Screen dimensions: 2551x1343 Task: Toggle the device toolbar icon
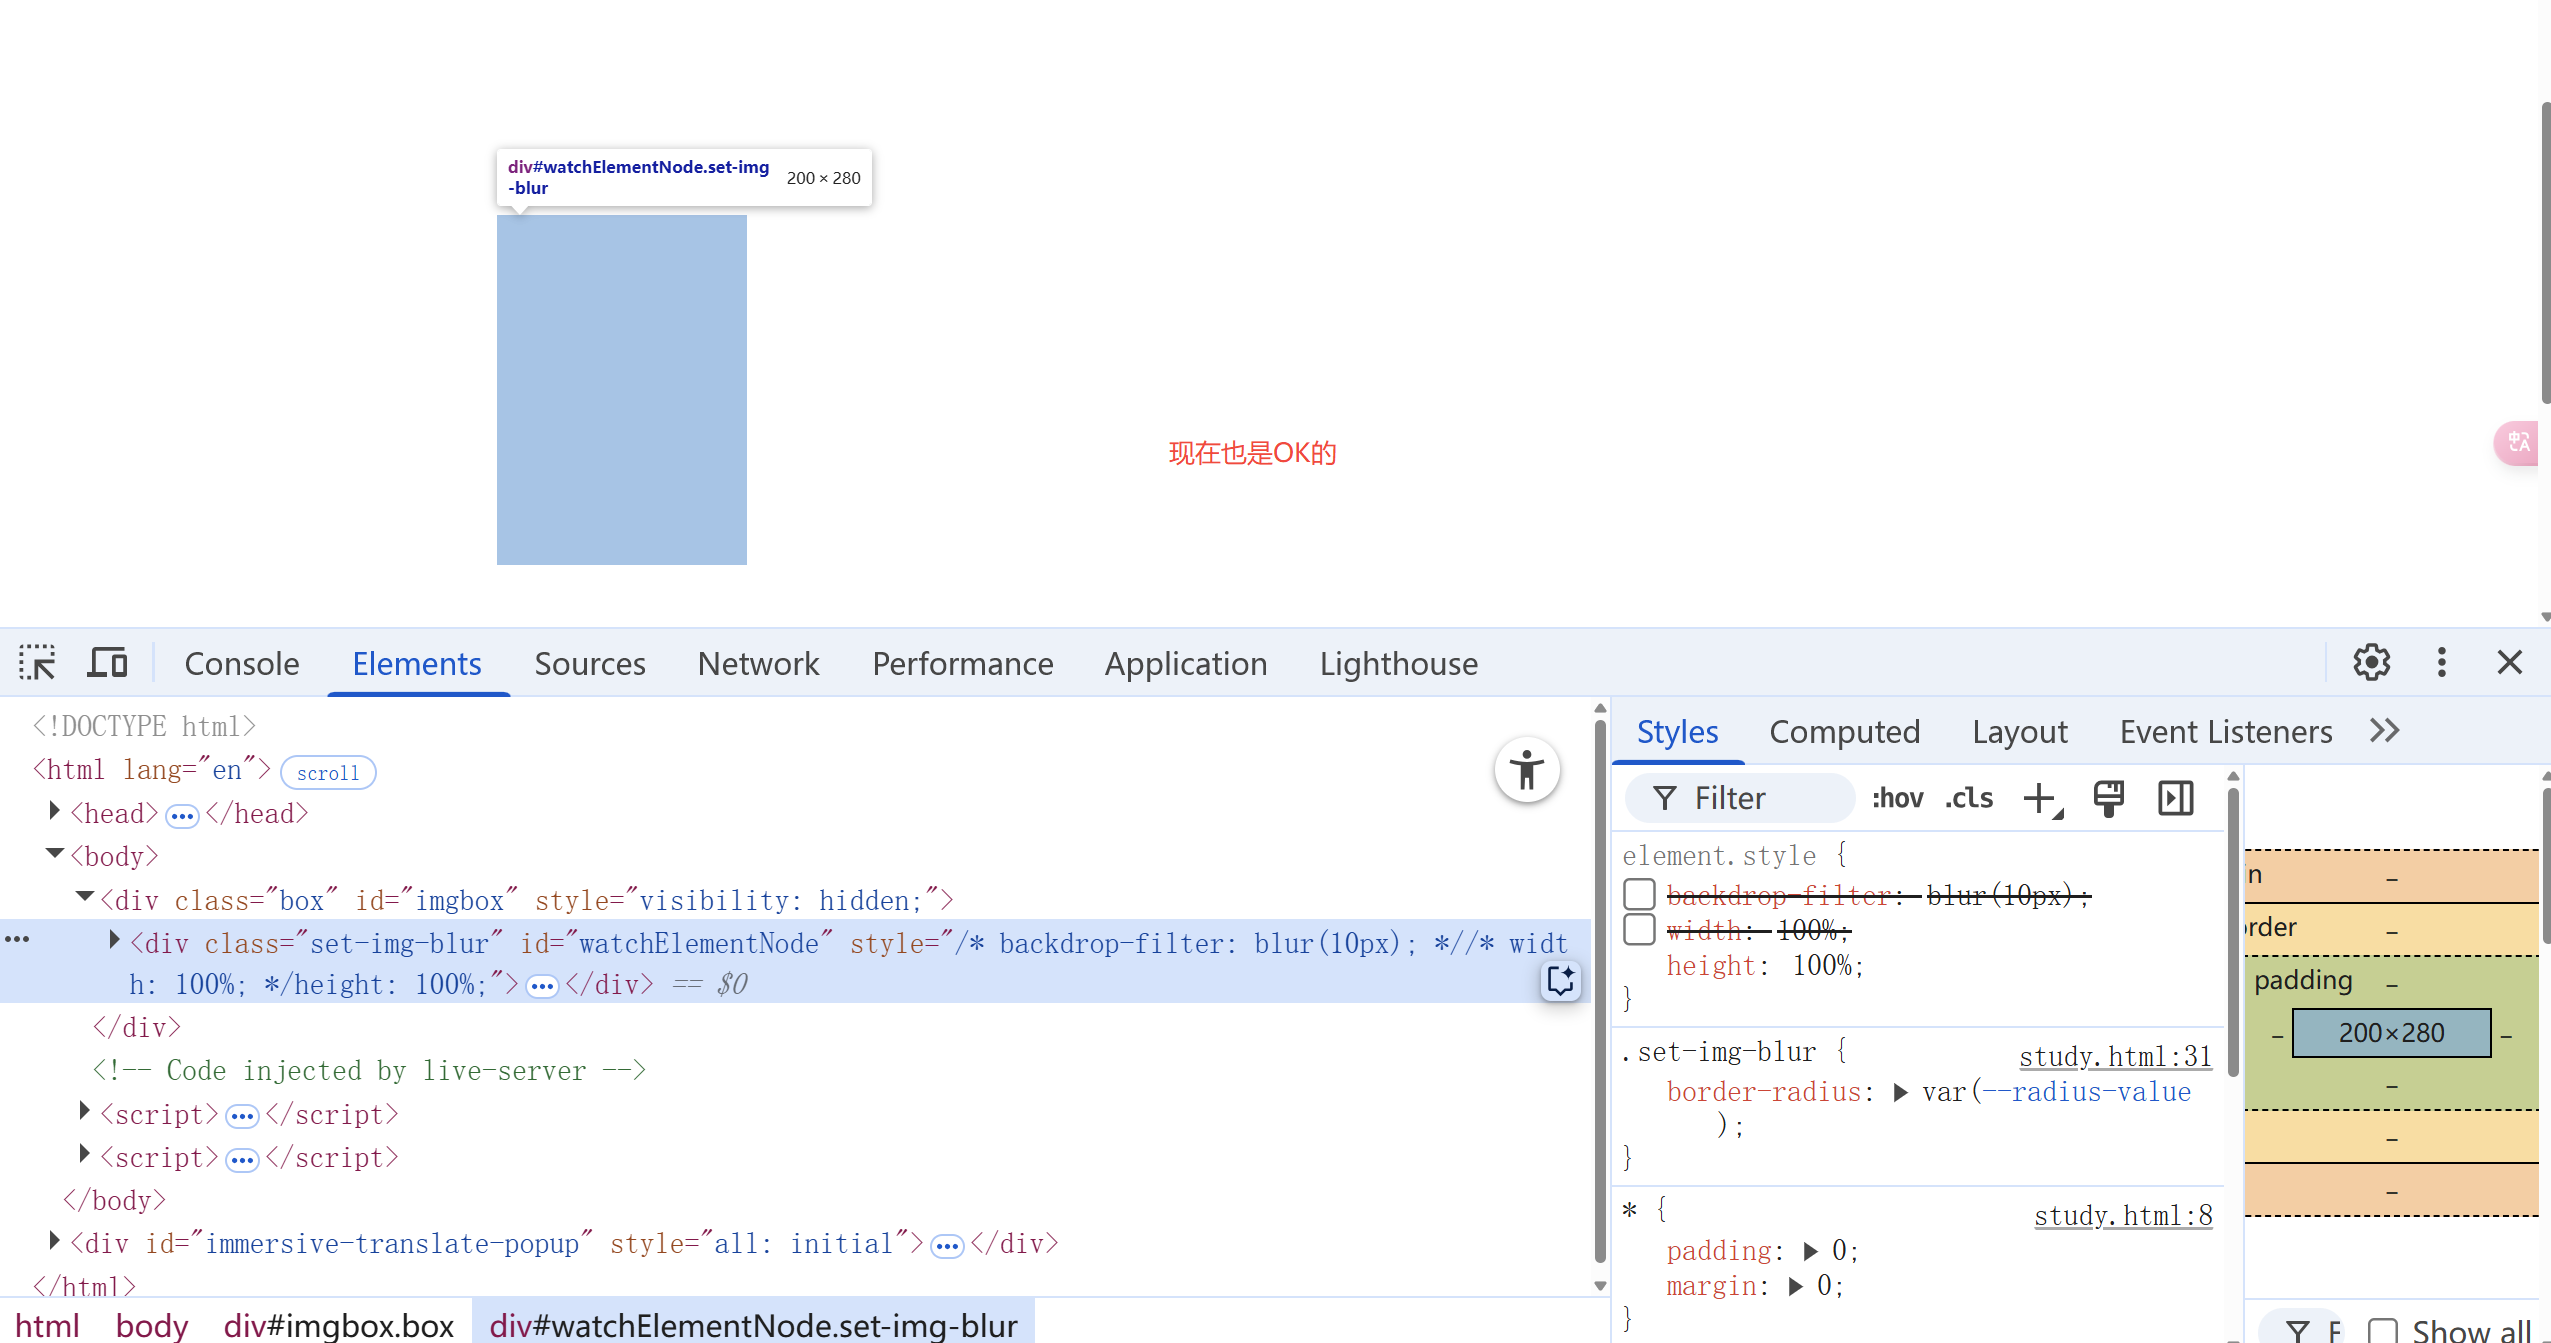(107, 663)
